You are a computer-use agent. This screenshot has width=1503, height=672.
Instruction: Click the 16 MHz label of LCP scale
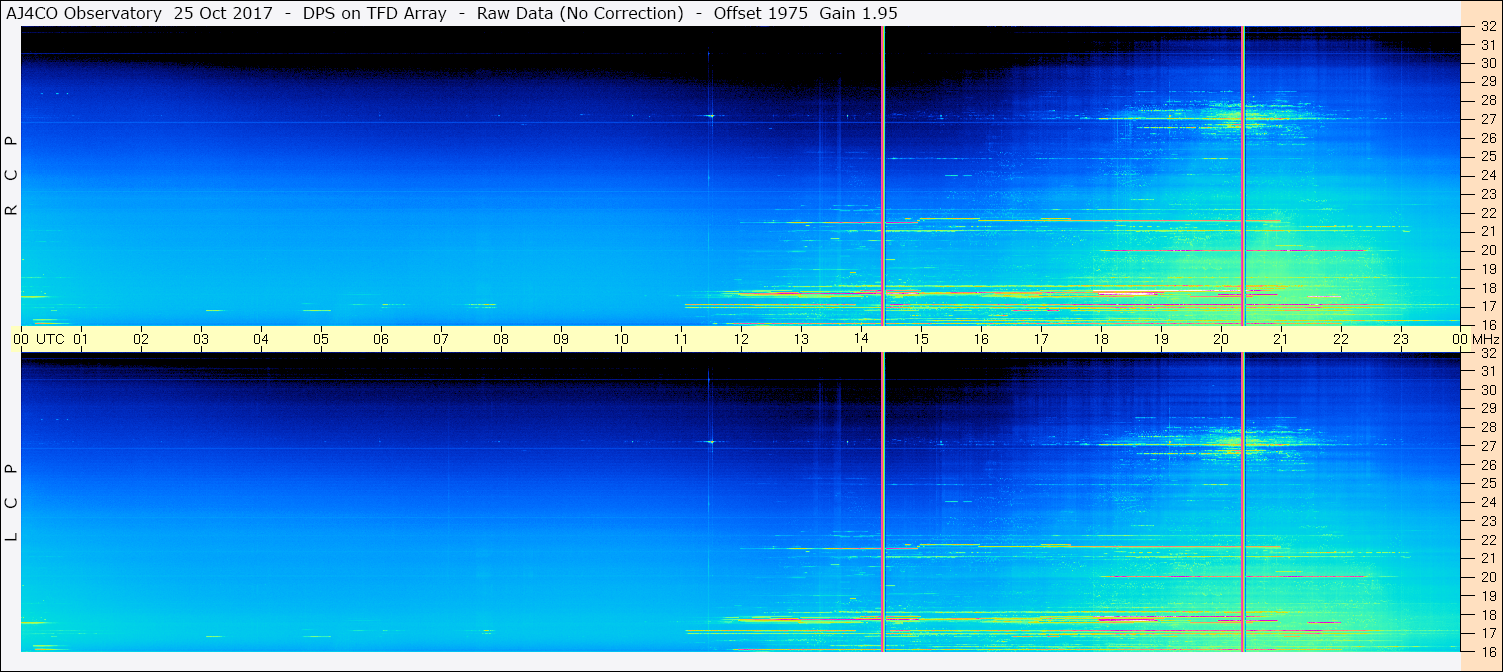(x=1488, y=650)
